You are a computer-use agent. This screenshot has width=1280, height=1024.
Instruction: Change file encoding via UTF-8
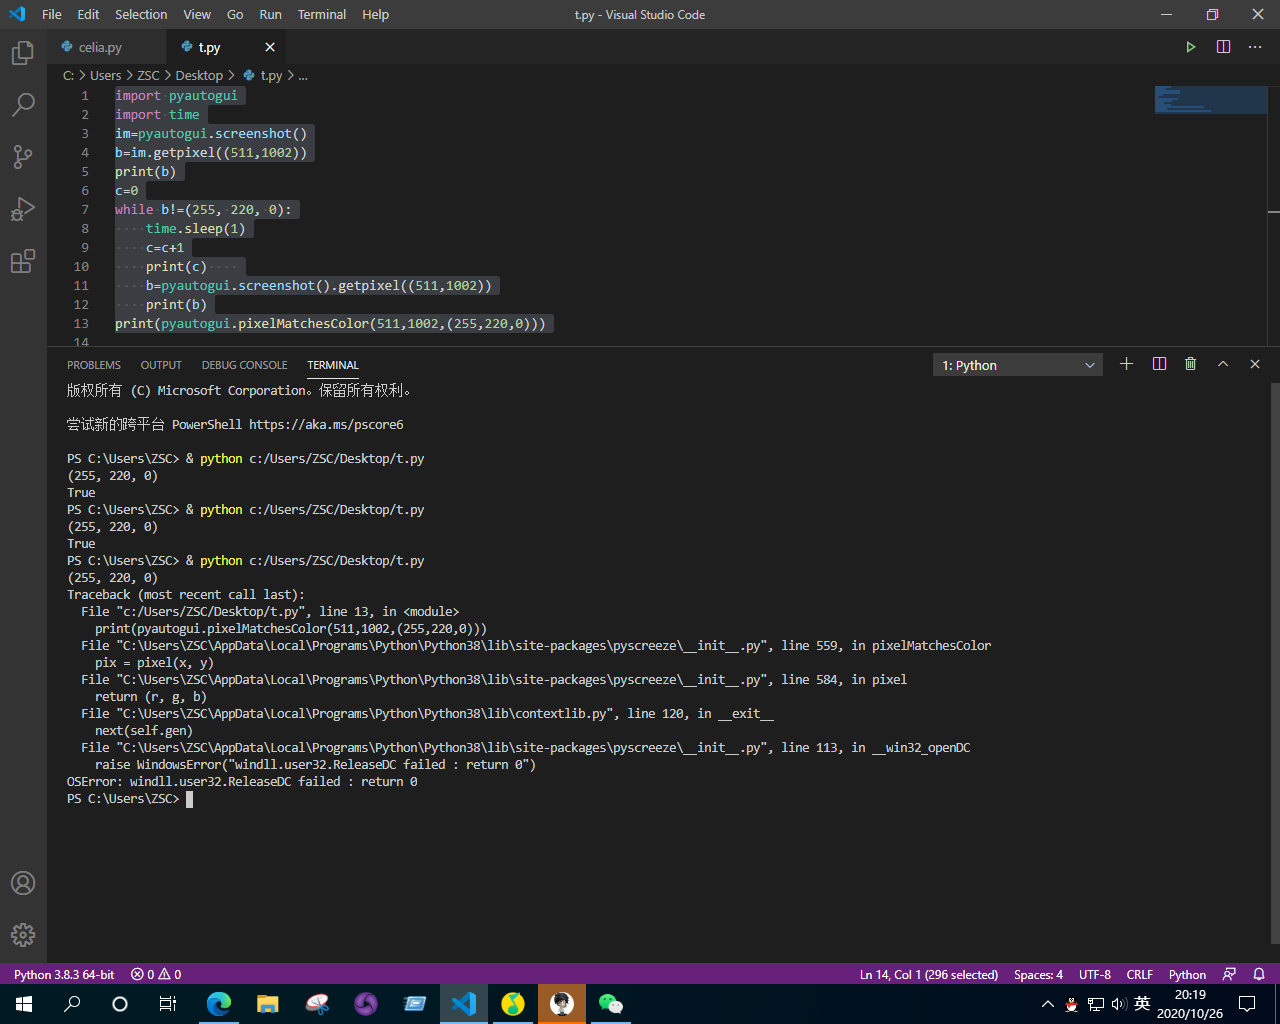click(1095, 974)
